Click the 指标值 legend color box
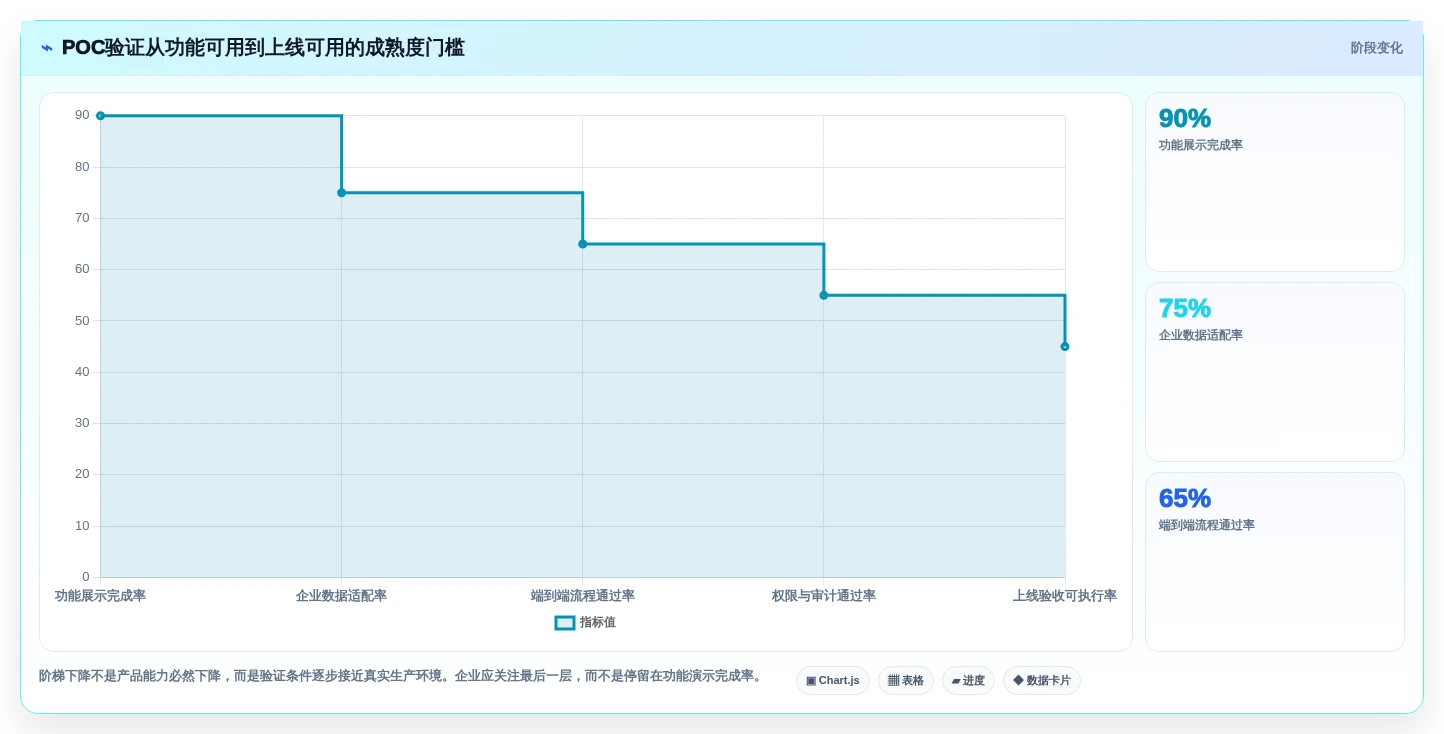This screenshot has width=1444, height=734. (565, 622)
